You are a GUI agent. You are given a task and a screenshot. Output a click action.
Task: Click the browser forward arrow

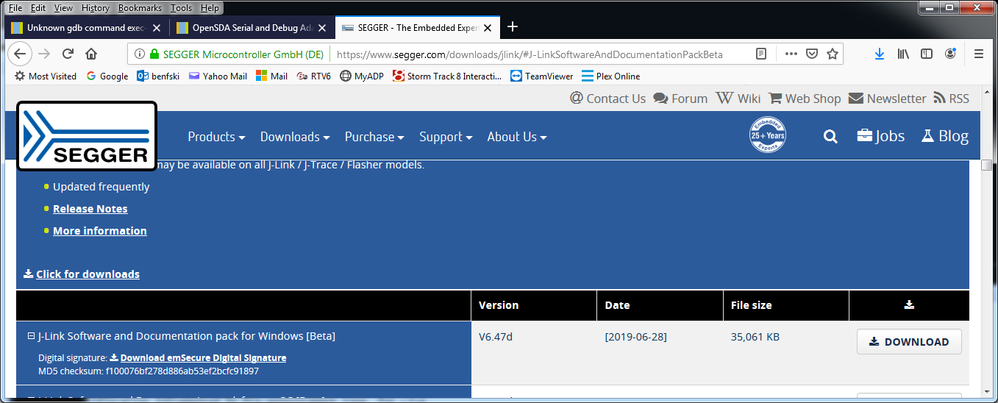coord(44,53)
